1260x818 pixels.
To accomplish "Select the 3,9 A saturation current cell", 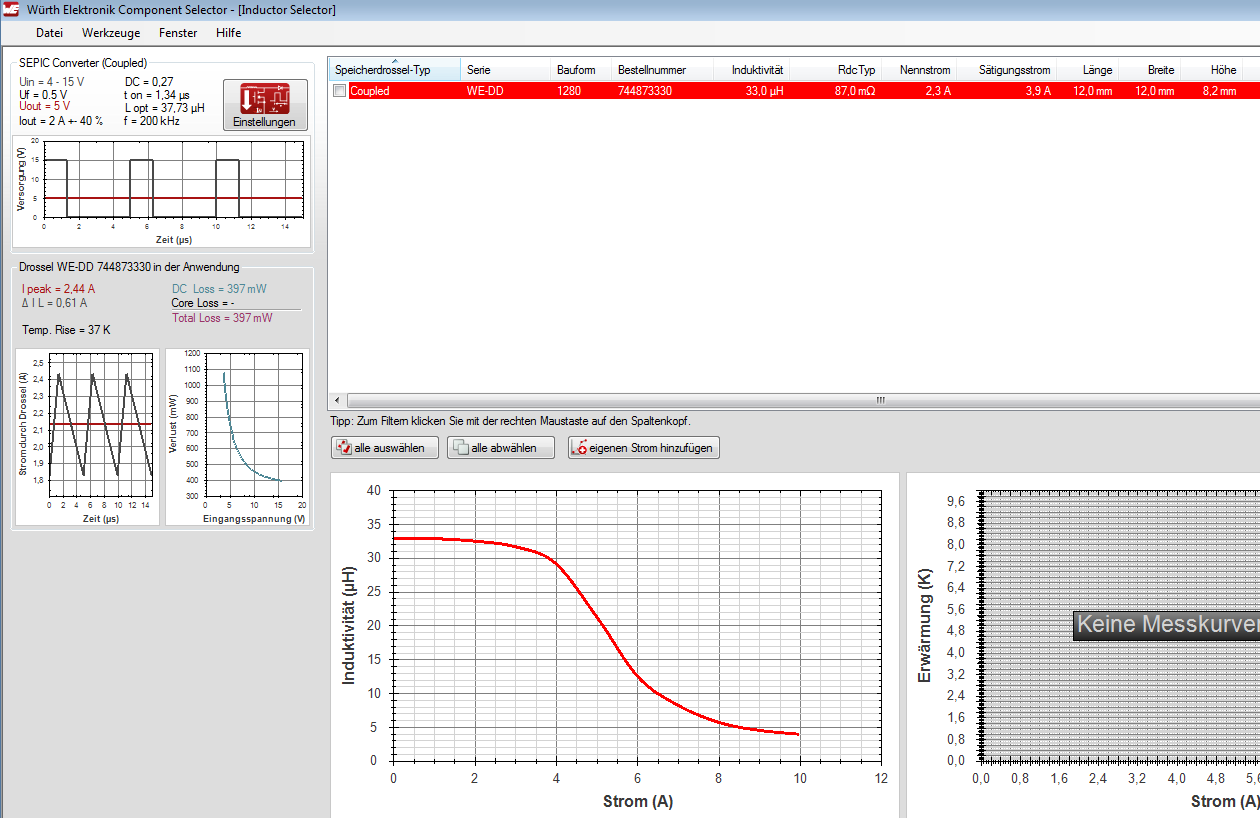I will pos(1038,91).
